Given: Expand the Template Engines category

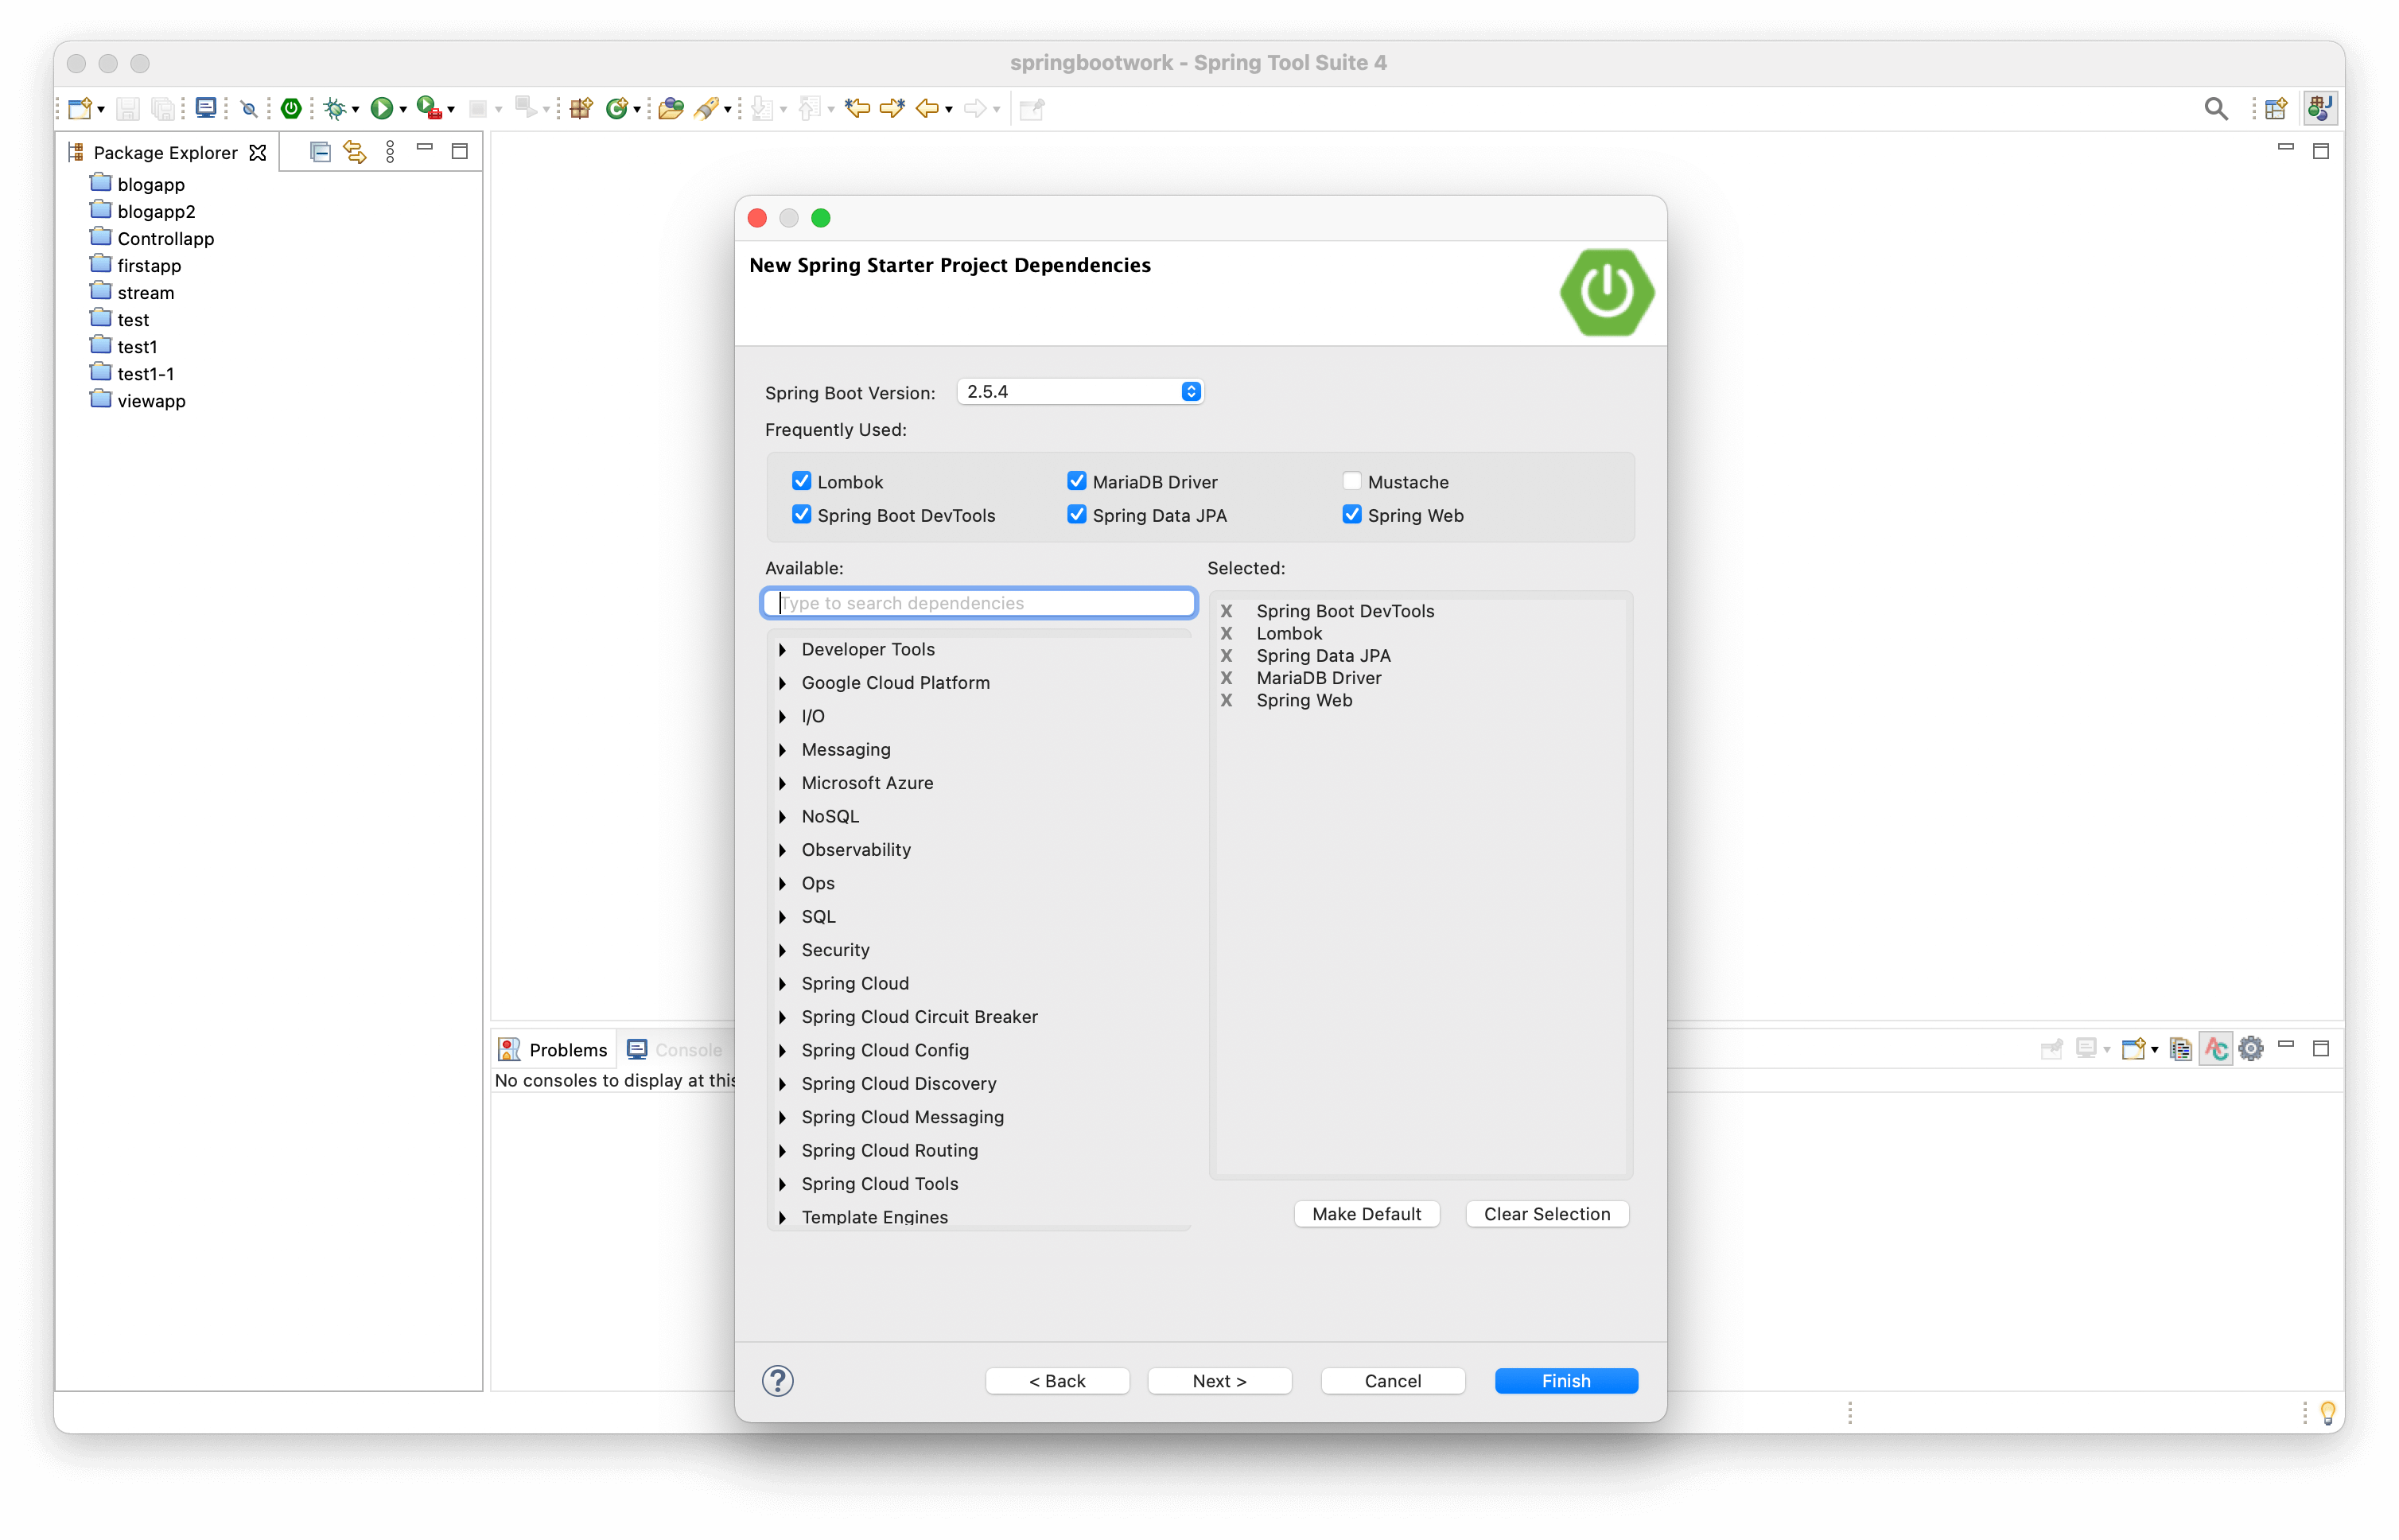Looking at the screenshot, I should (x=782, y=1217).
